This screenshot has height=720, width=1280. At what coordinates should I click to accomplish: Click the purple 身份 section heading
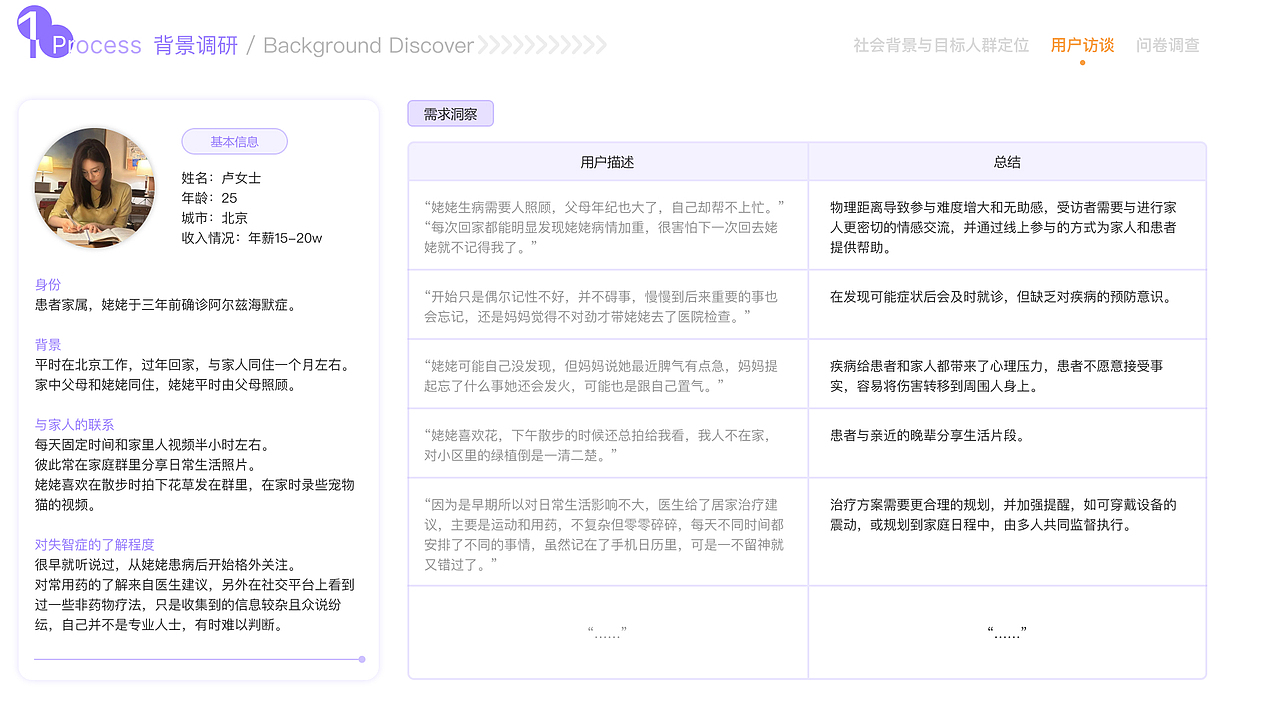click(x=47, y=284)
